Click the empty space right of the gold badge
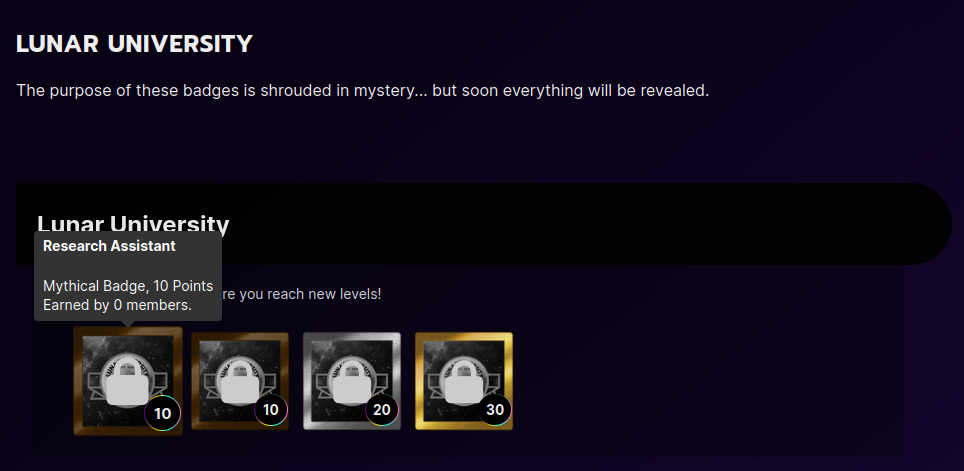 tap(707, 381)
